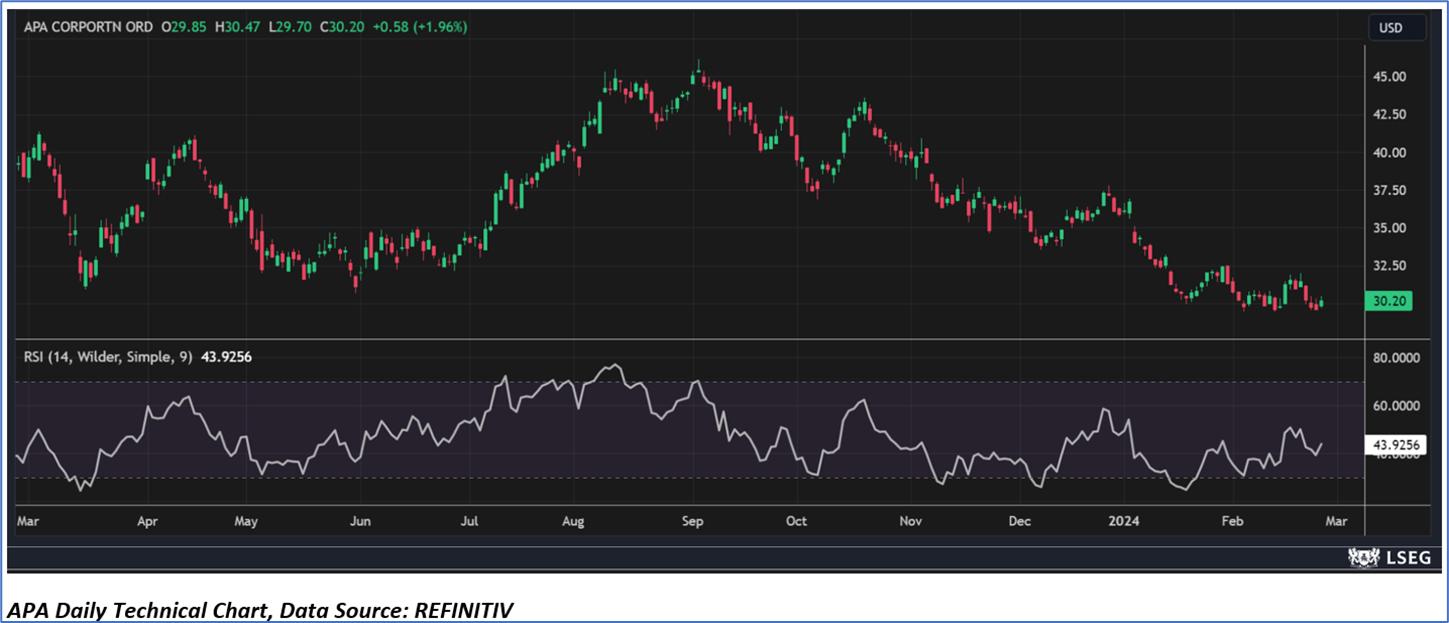Select the Jul label on the time axis

(x=471, y=521)
